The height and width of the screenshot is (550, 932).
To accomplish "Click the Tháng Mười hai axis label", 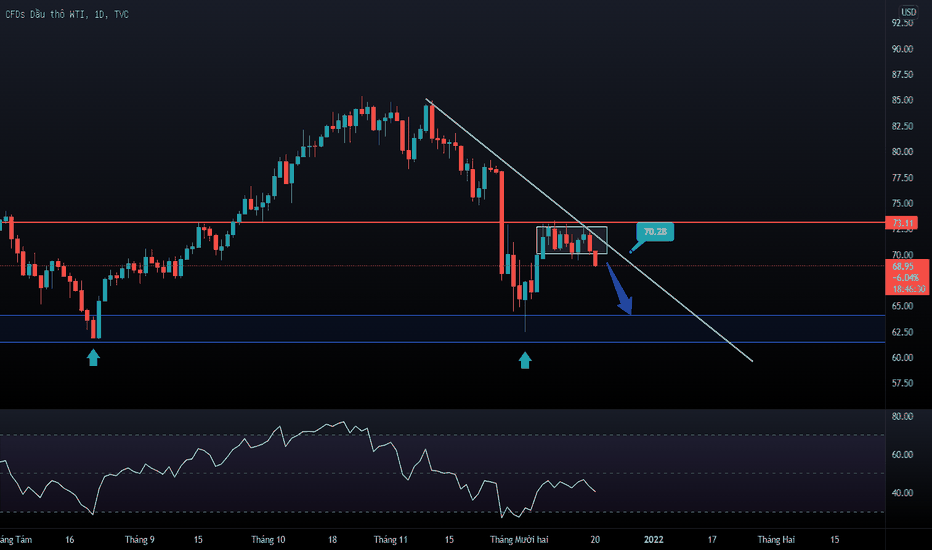I will [522, 539].
